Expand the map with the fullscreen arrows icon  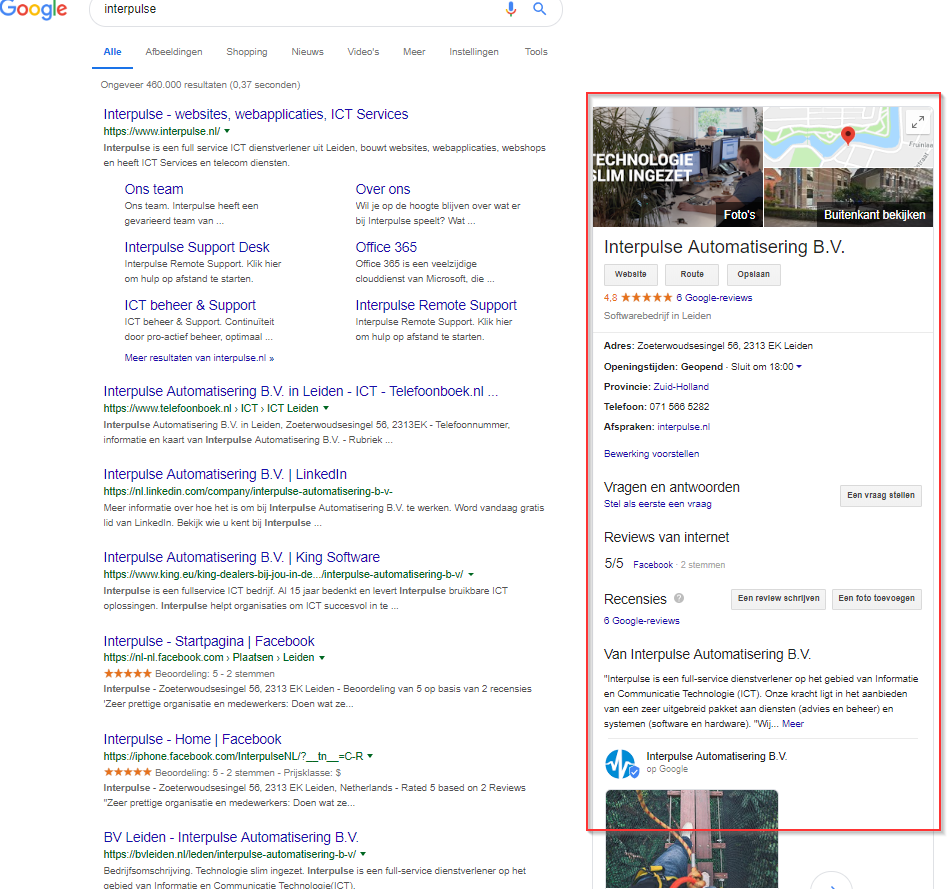(x=918, y=122)
